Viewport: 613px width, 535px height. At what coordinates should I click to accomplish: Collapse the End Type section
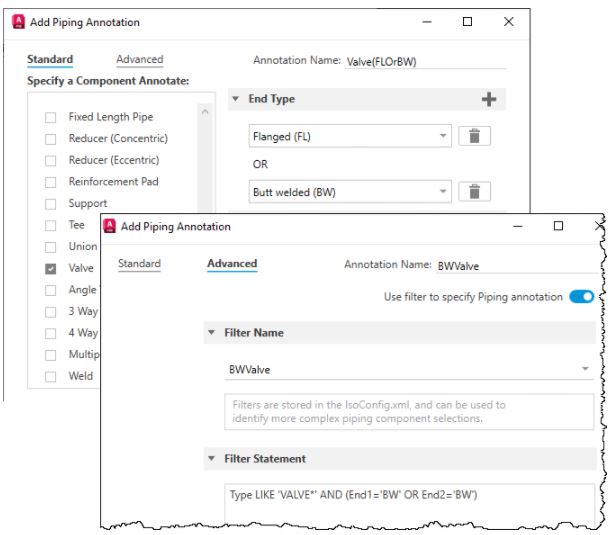[x=235, y=99]
